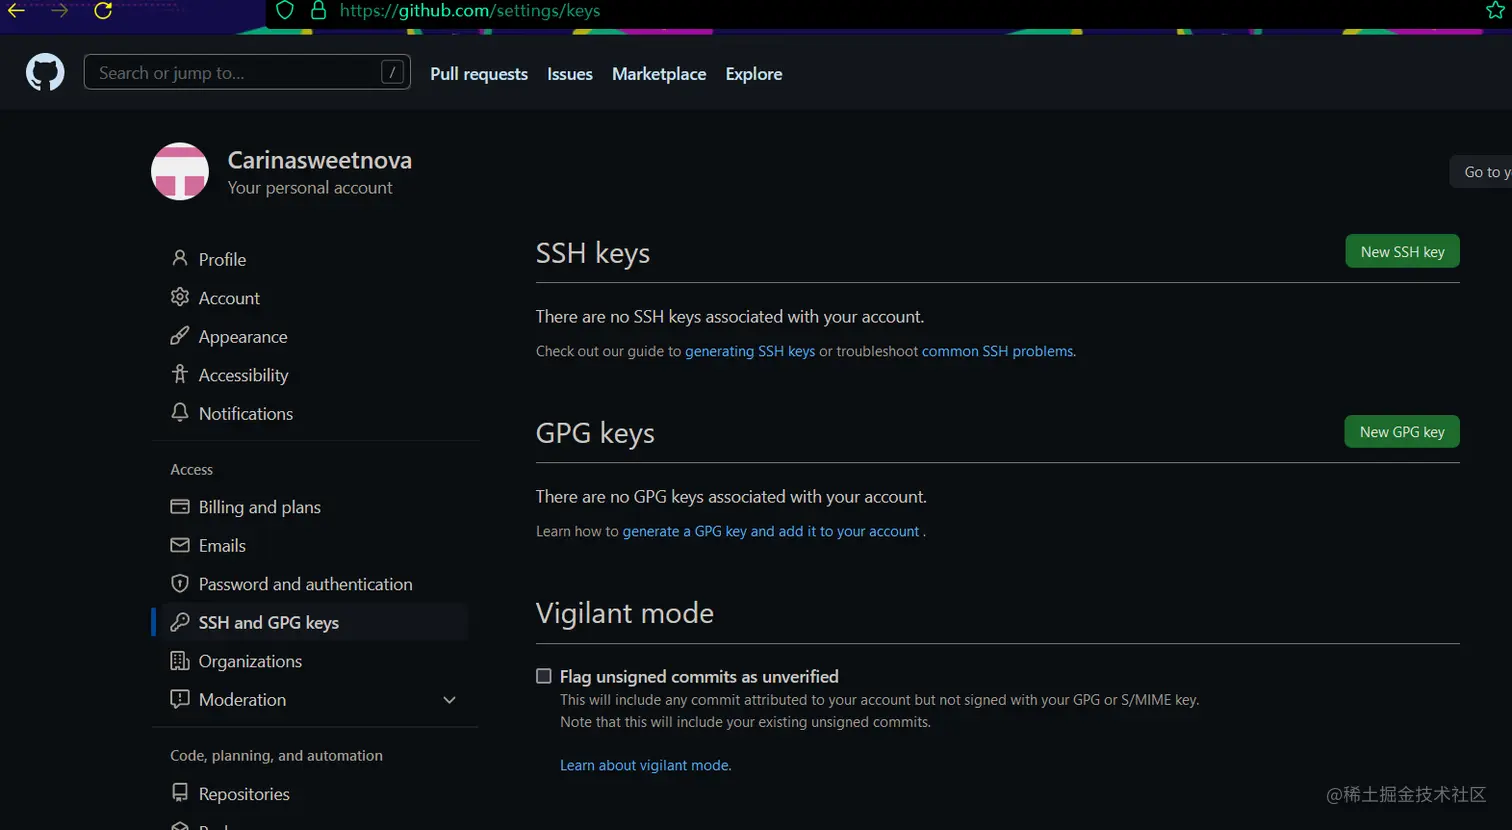Click the Account gear icon

click(x=180, y=297)
